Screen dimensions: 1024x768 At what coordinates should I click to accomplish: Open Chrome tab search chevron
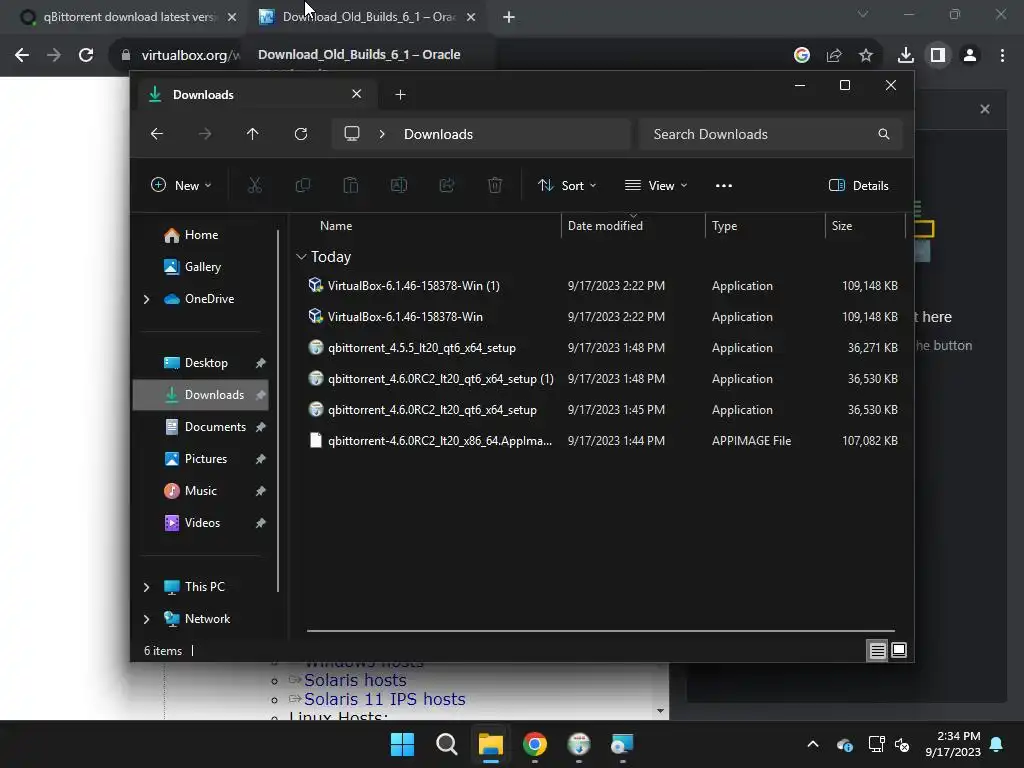pyautogui.click(x=863, y=14)
